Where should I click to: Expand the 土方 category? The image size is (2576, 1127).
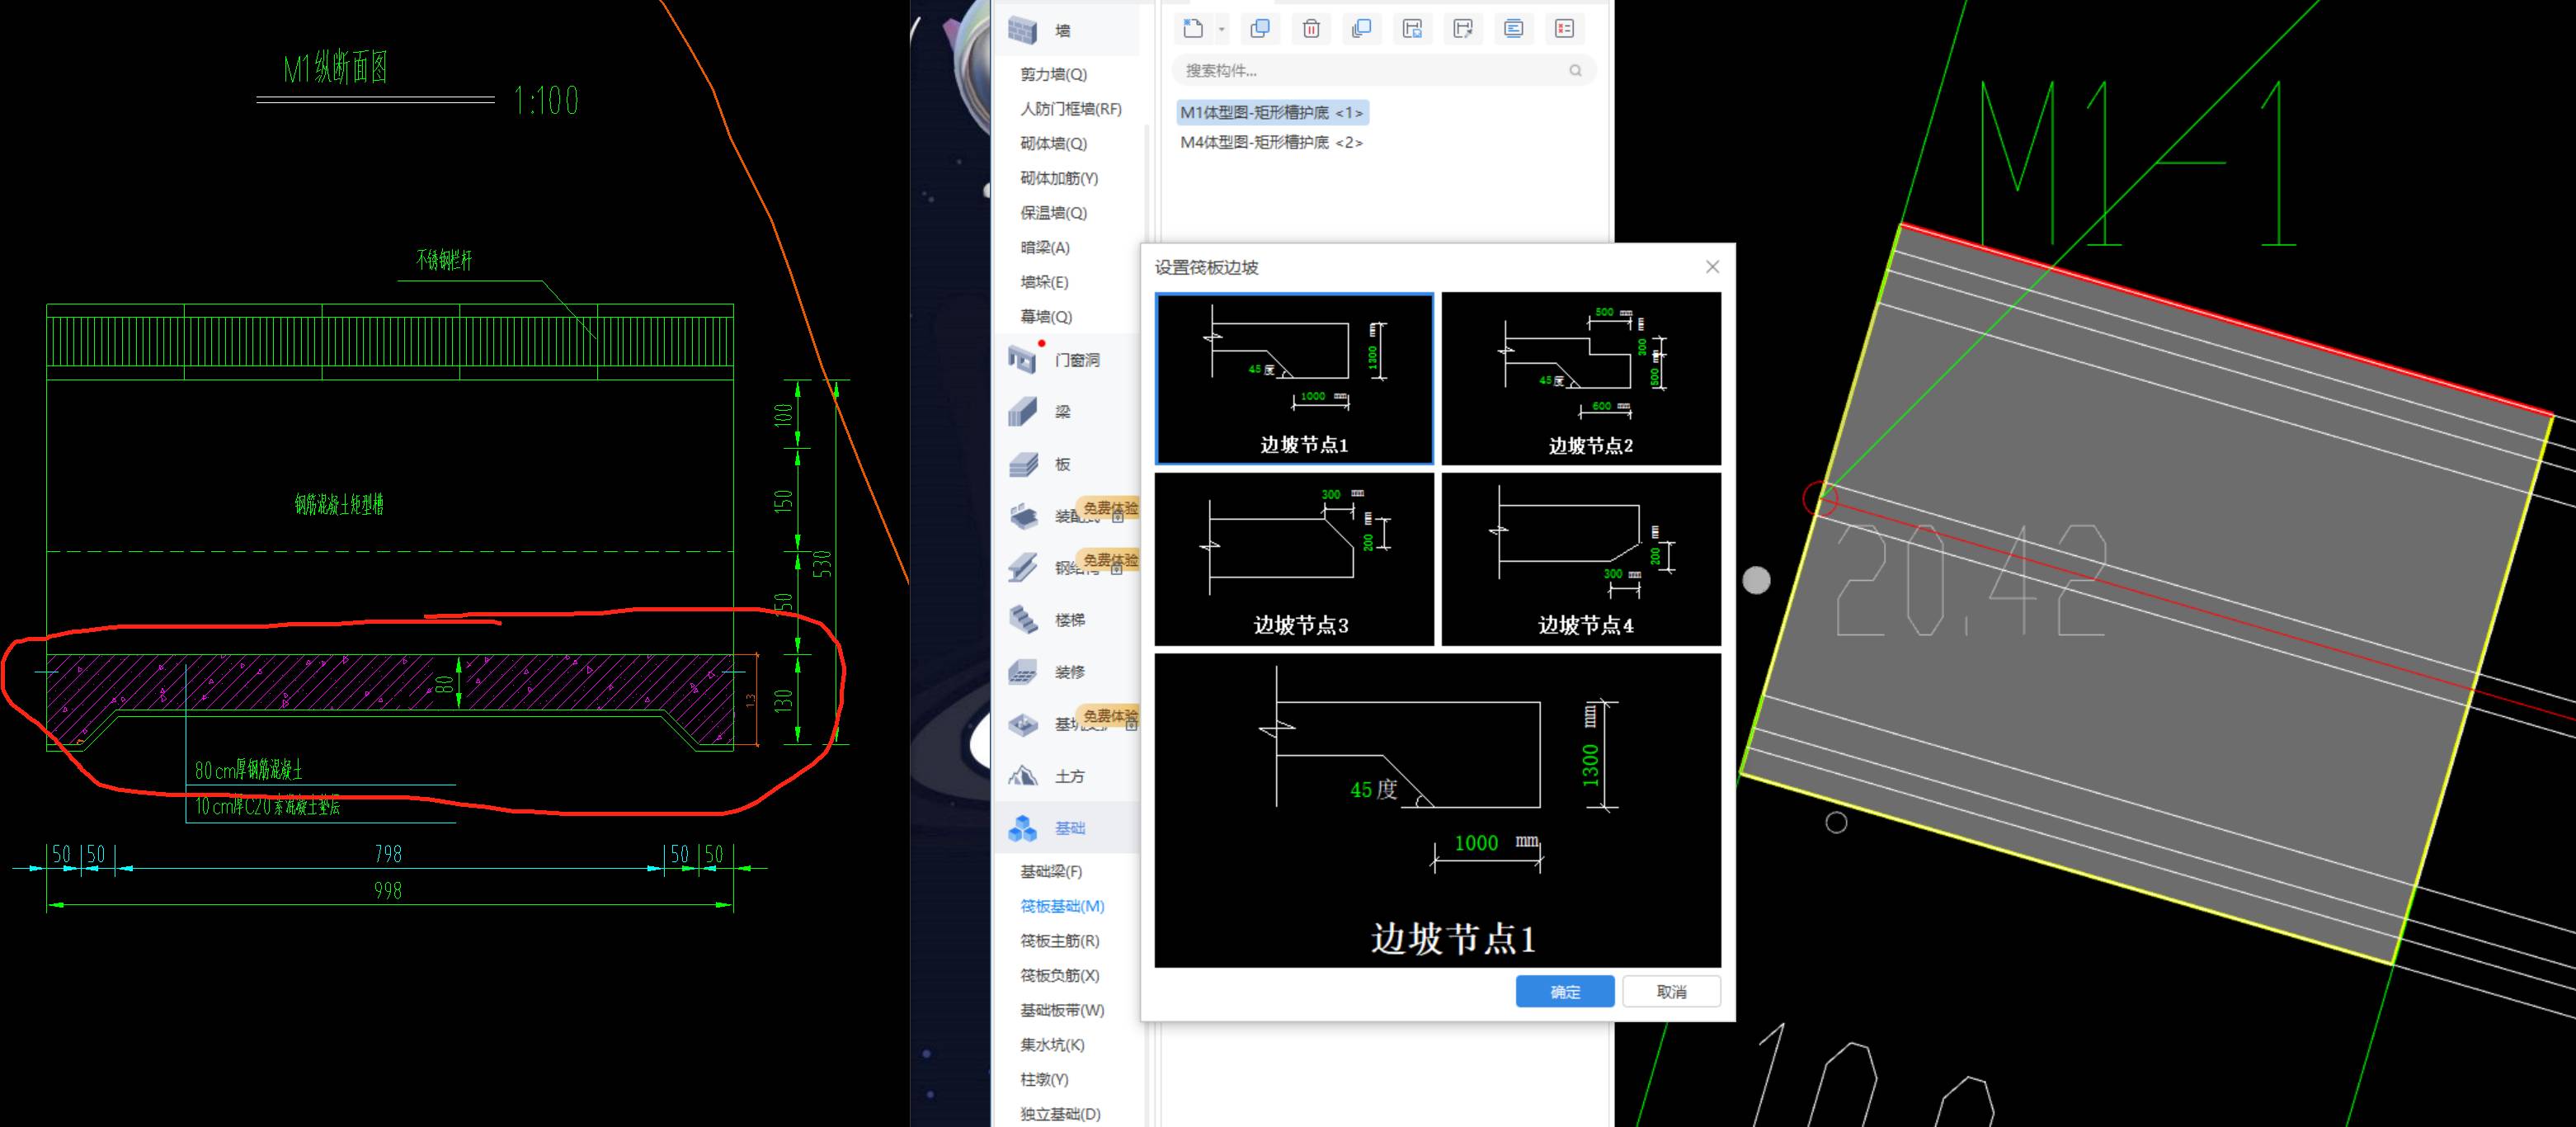pos(1070,776)
